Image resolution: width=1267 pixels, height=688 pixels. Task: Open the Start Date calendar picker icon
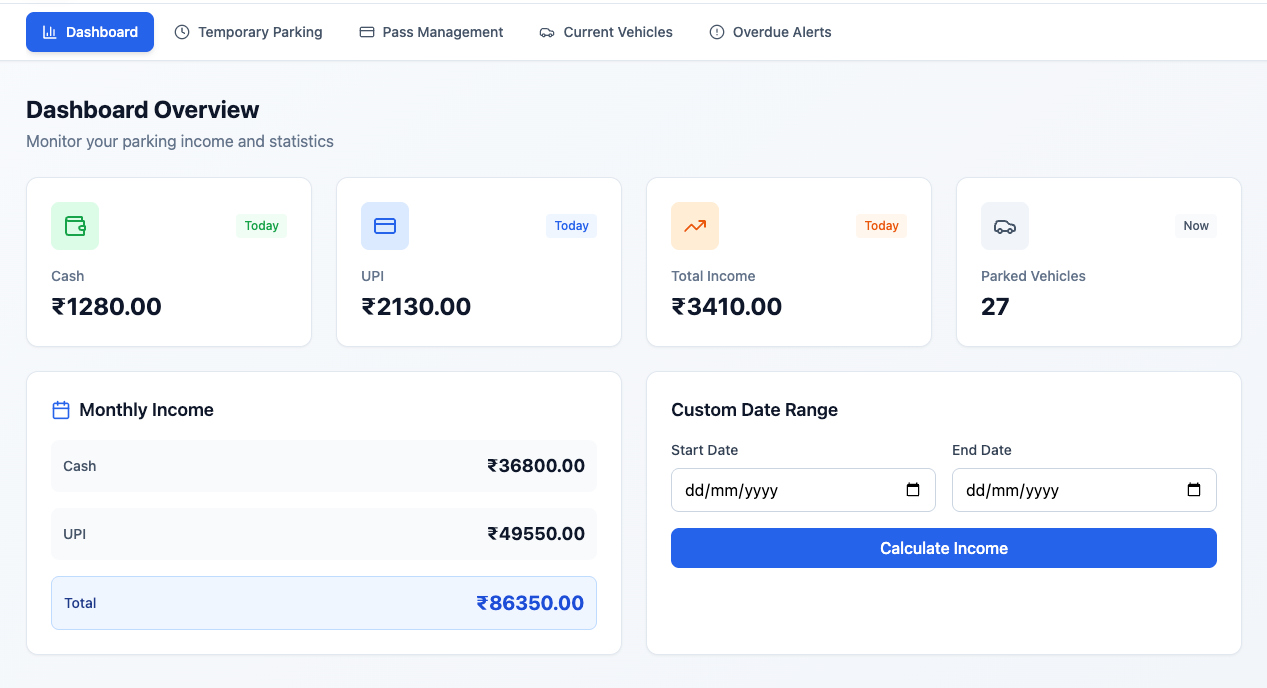[x=913, y=490]
